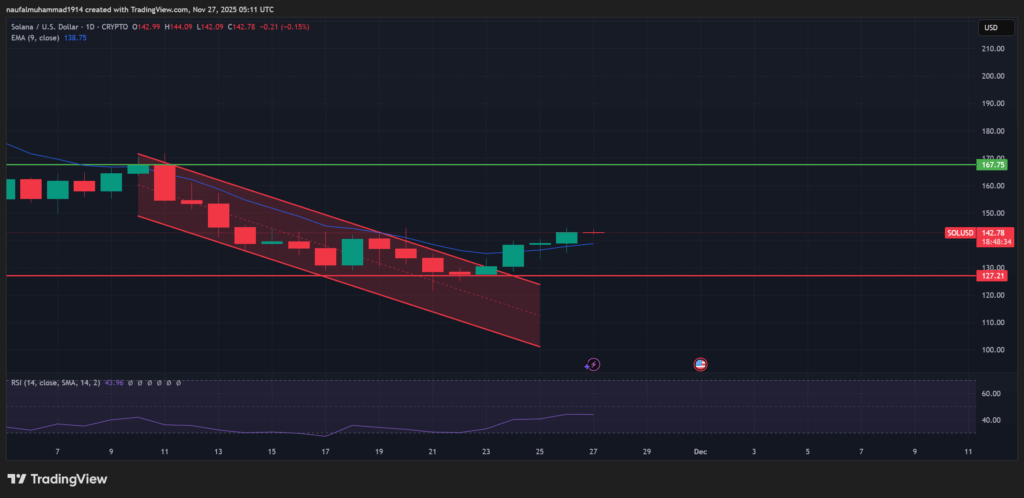Click the RSI 60.00 scale label
The height and width of the screenshot is (498, 1024).
992,394
